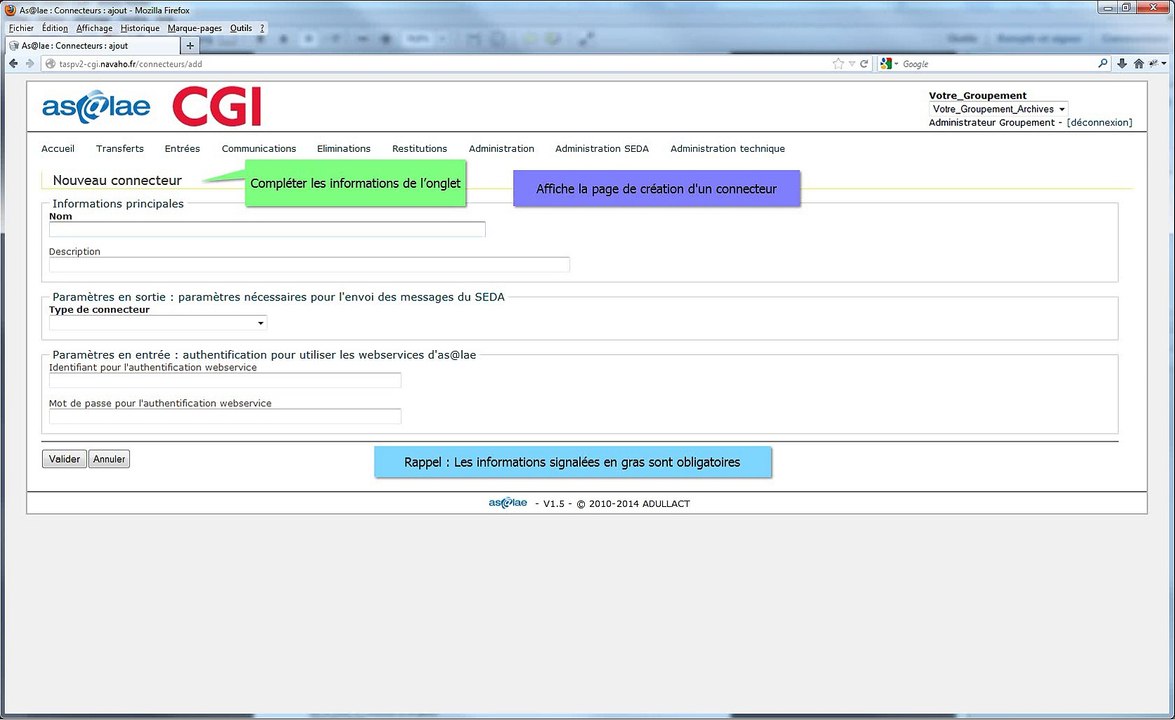The image size is (1175, 720).
Task: Open the Affichage menu
Action: [x=94, y=28]
